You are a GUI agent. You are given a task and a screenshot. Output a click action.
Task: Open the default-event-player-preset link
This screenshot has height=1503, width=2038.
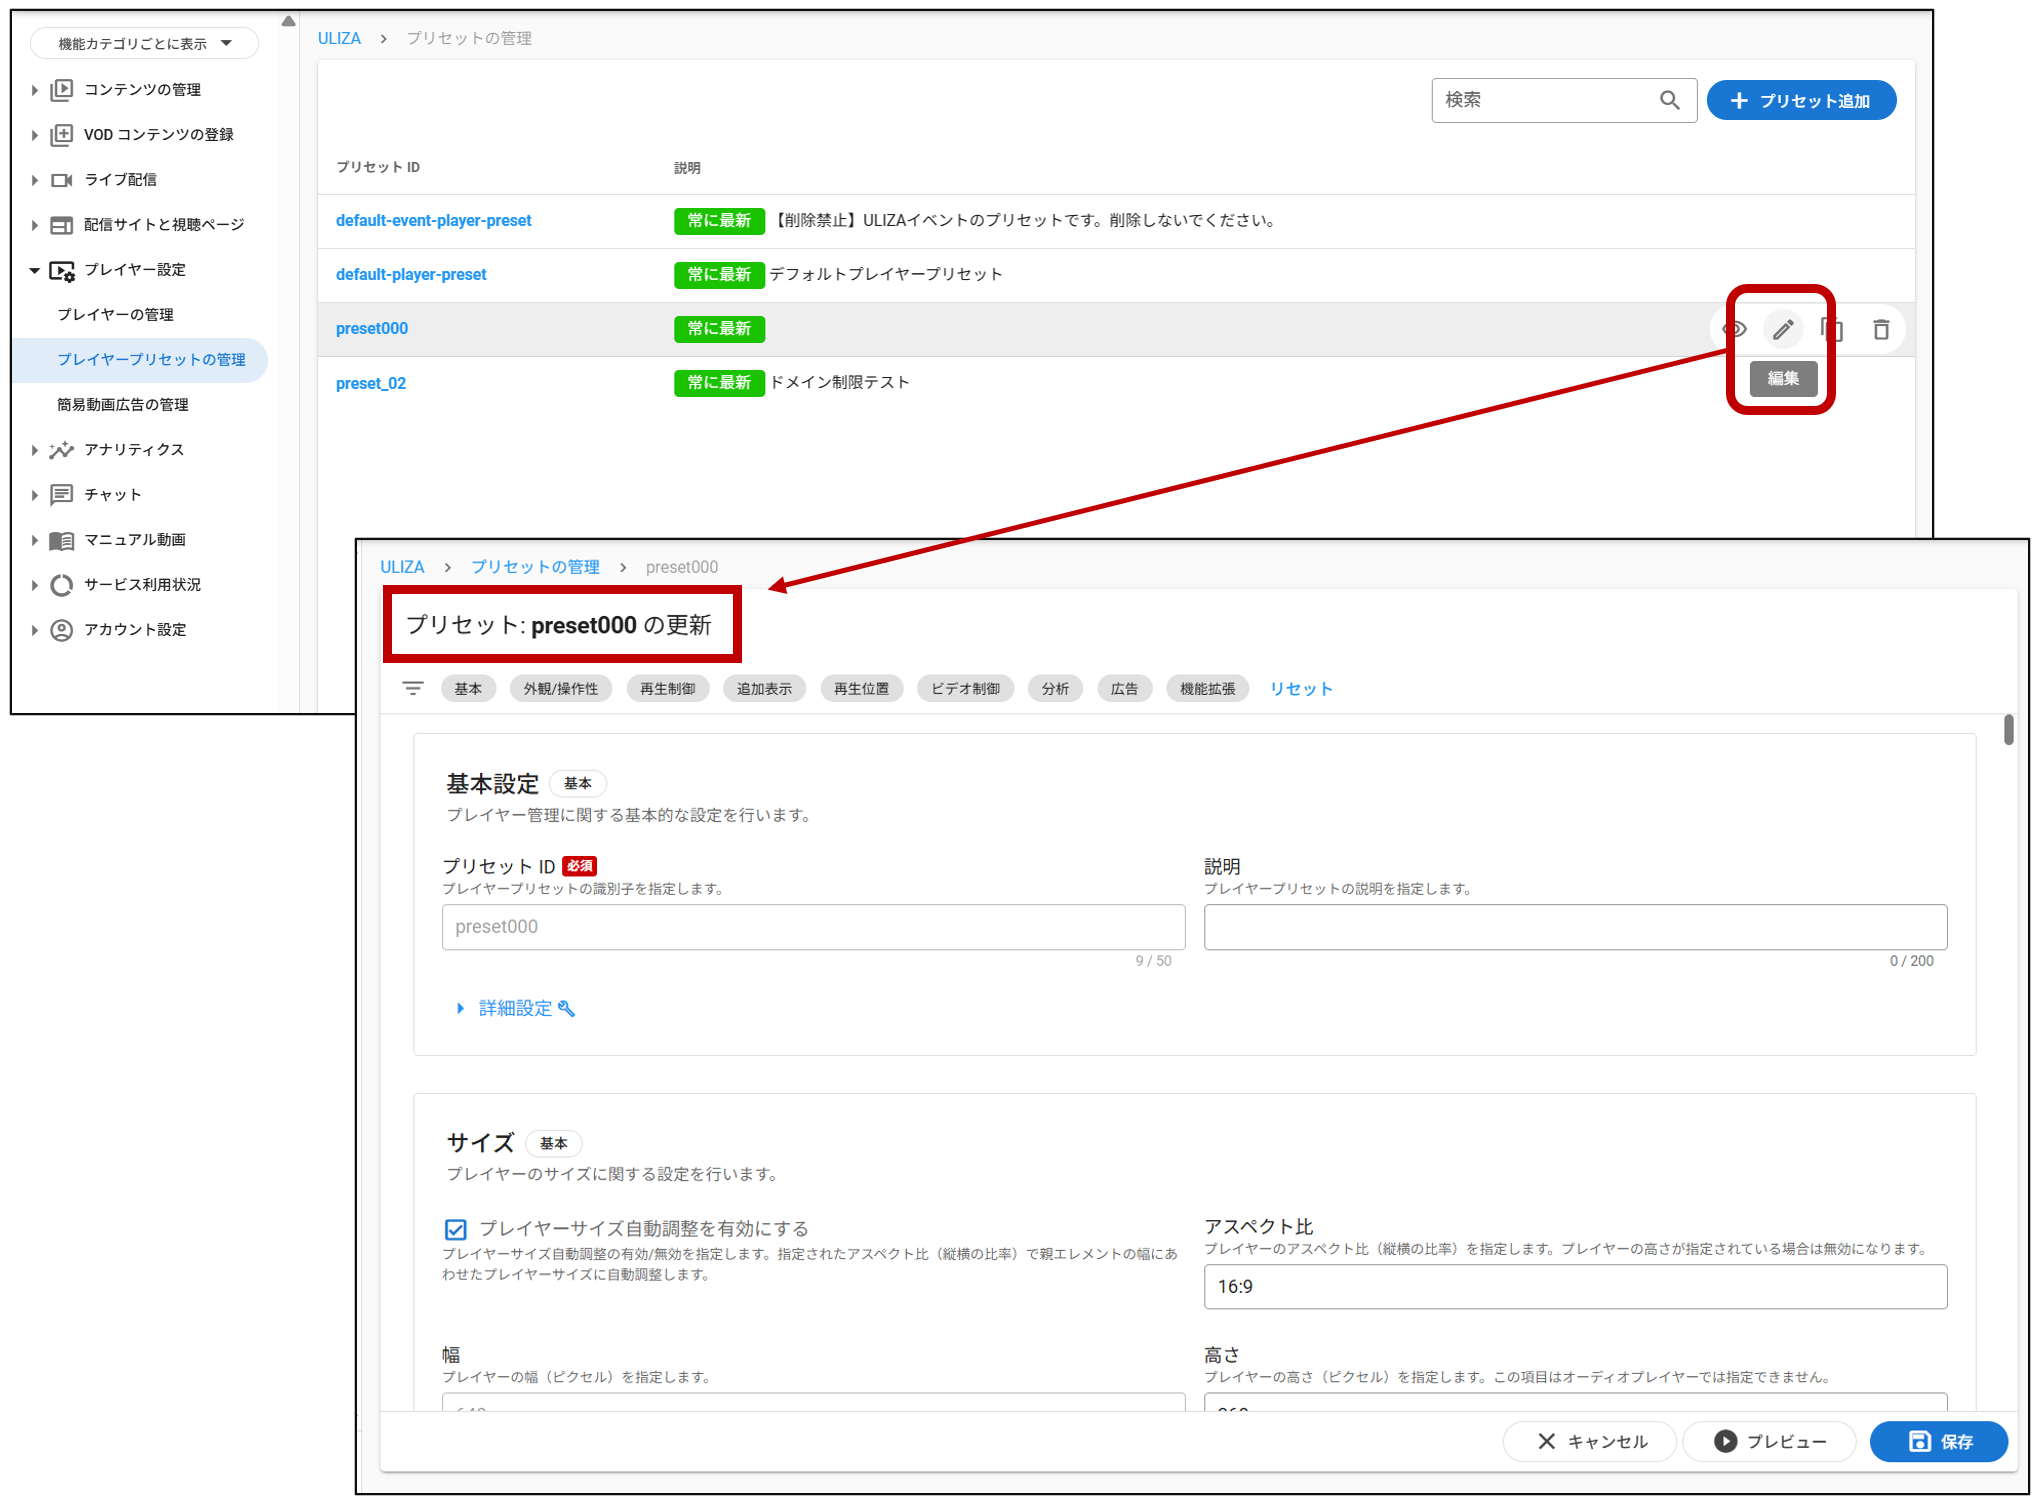pos(434,220)
